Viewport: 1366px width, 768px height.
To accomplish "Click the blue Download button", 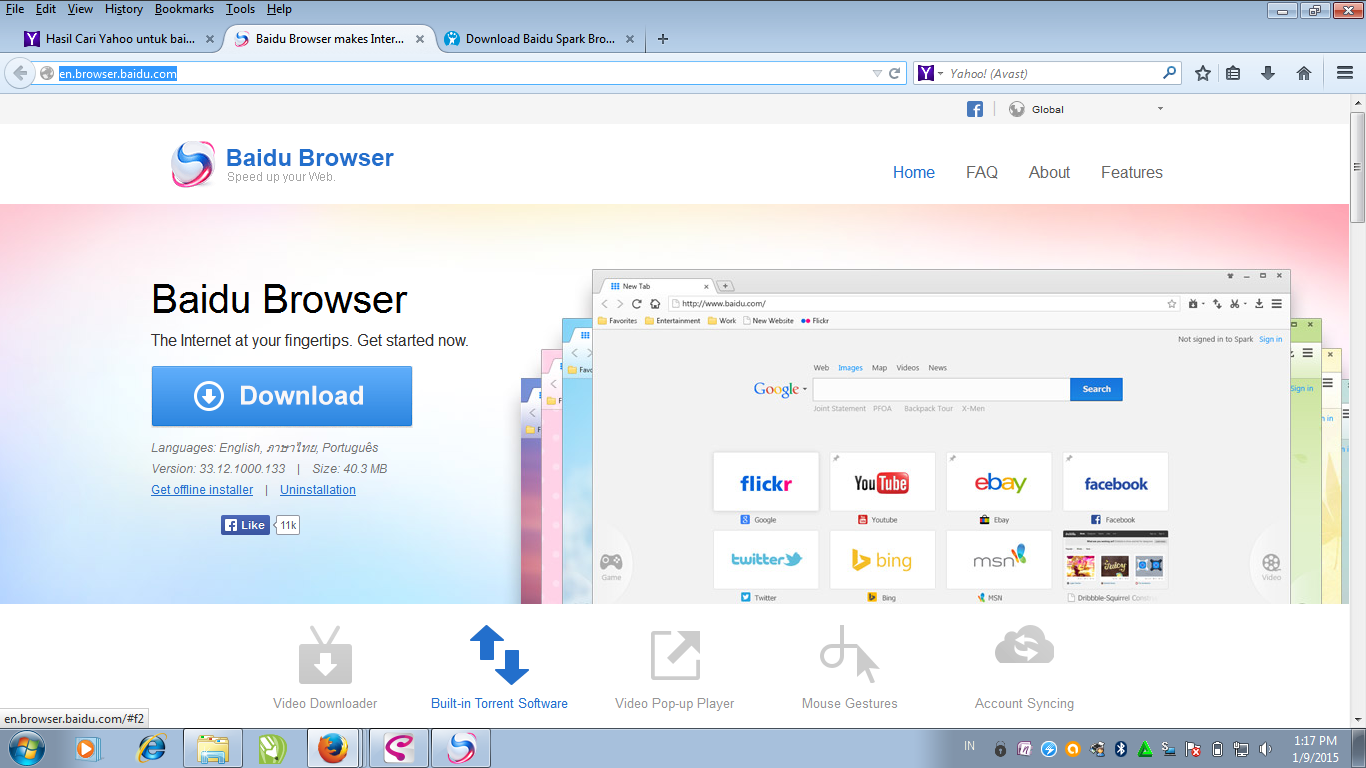I will click(282, 396).
